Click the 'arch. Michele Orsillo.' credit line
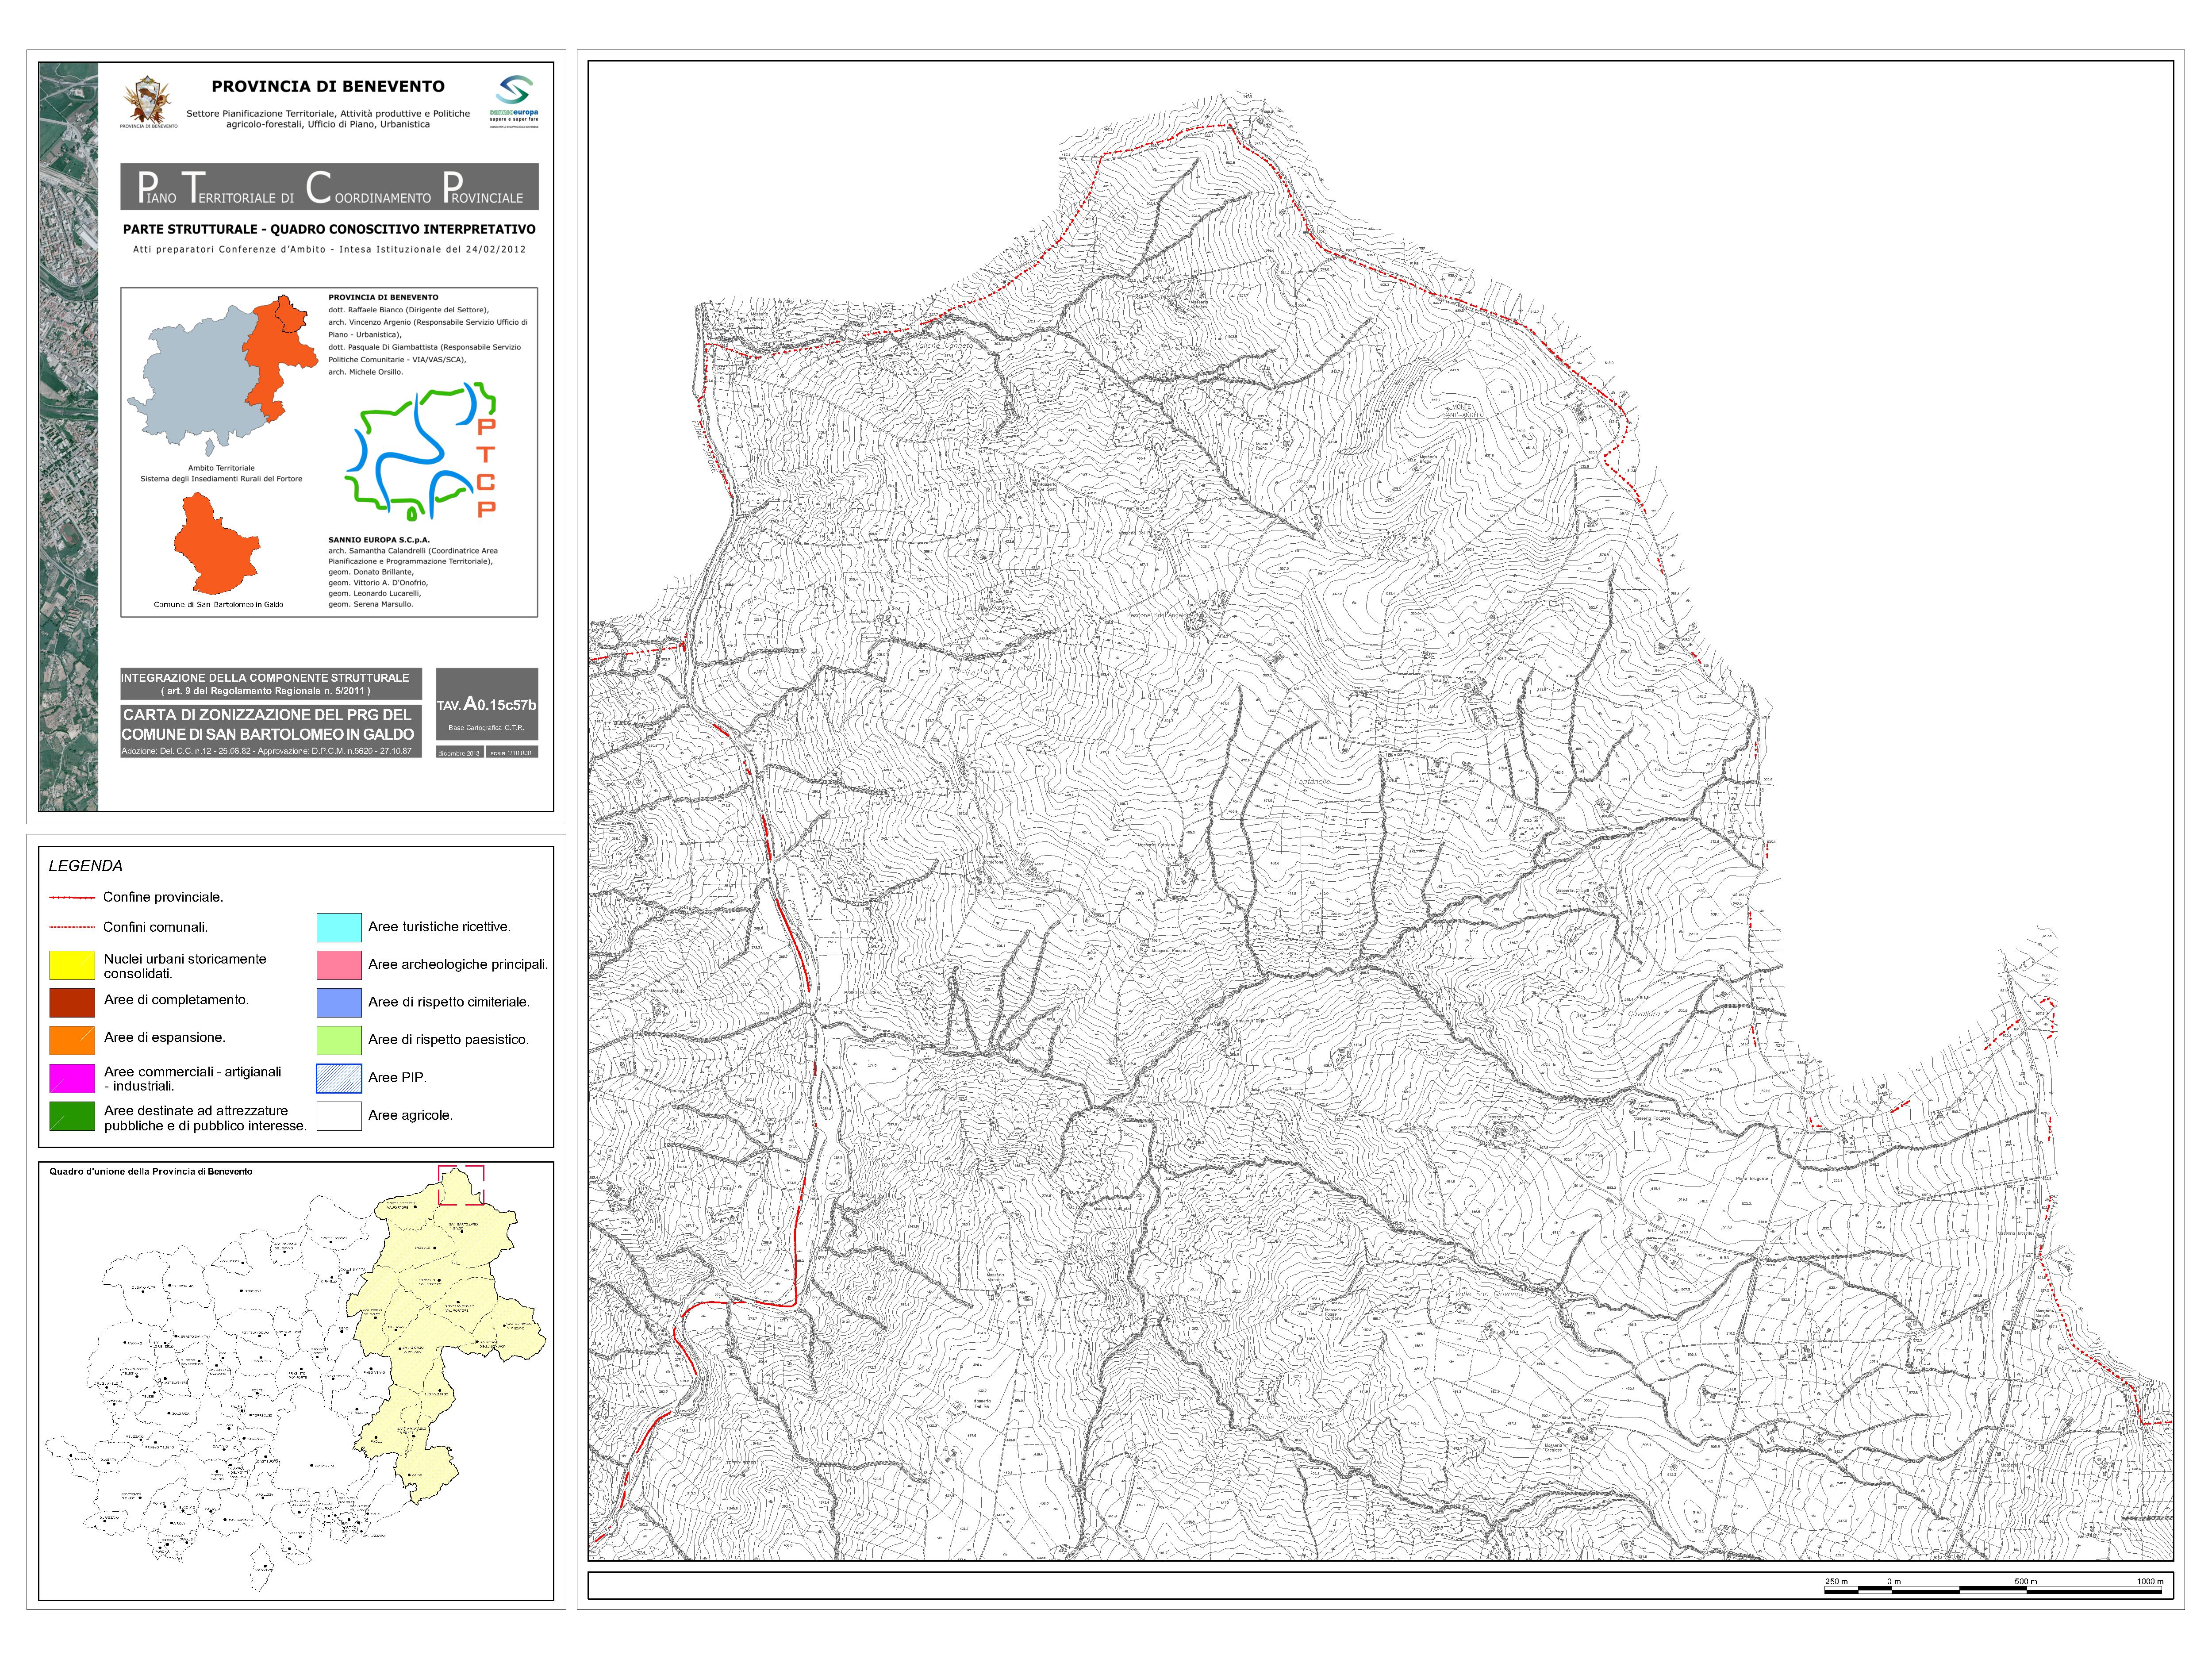The width and height of the screenshot is (2212, 1659). pyautogui.click(x=366, y=372)
